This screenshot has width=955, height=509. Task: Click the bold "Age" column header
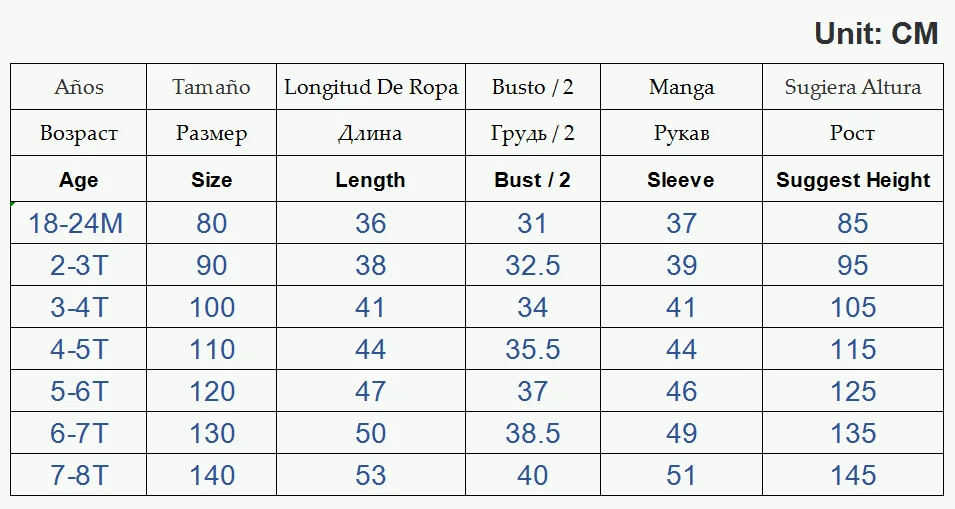(79, 180)
